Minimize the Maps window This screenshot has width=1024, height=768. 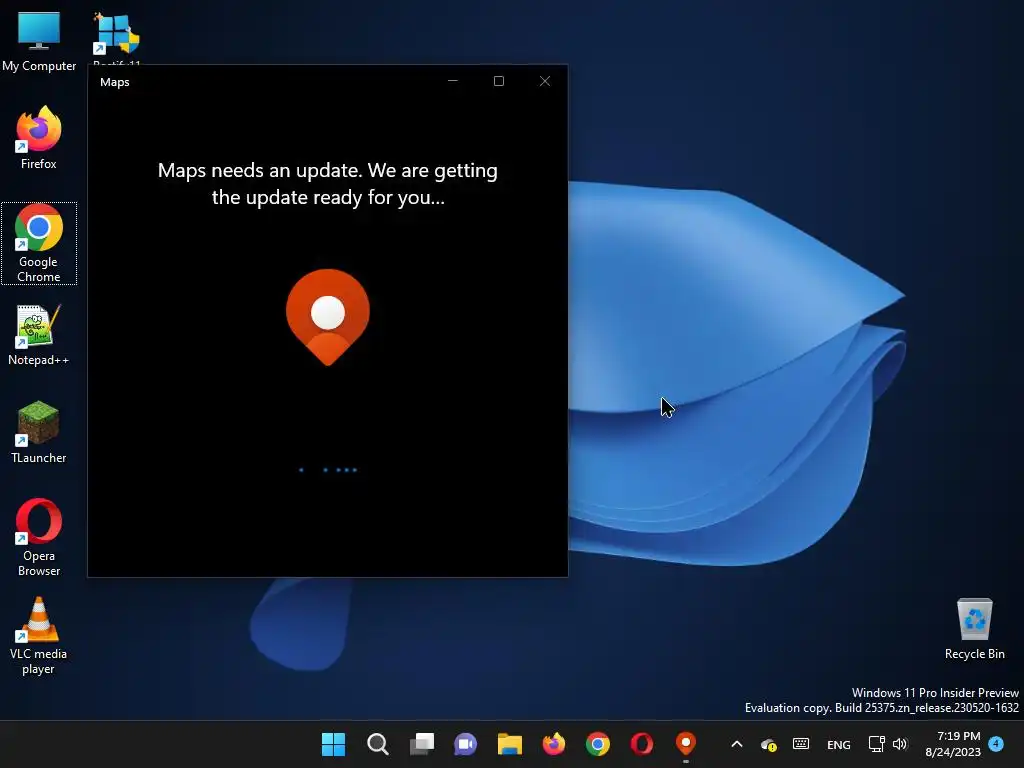click(x=453, y=81)
